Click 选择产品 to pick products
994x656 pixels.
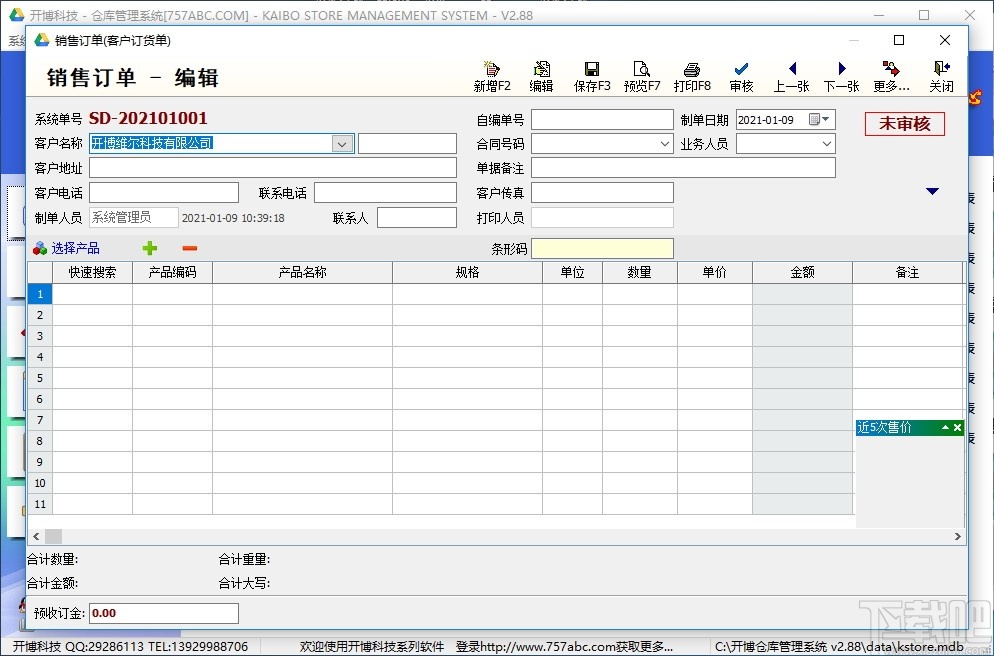click(x=67, y=248)
